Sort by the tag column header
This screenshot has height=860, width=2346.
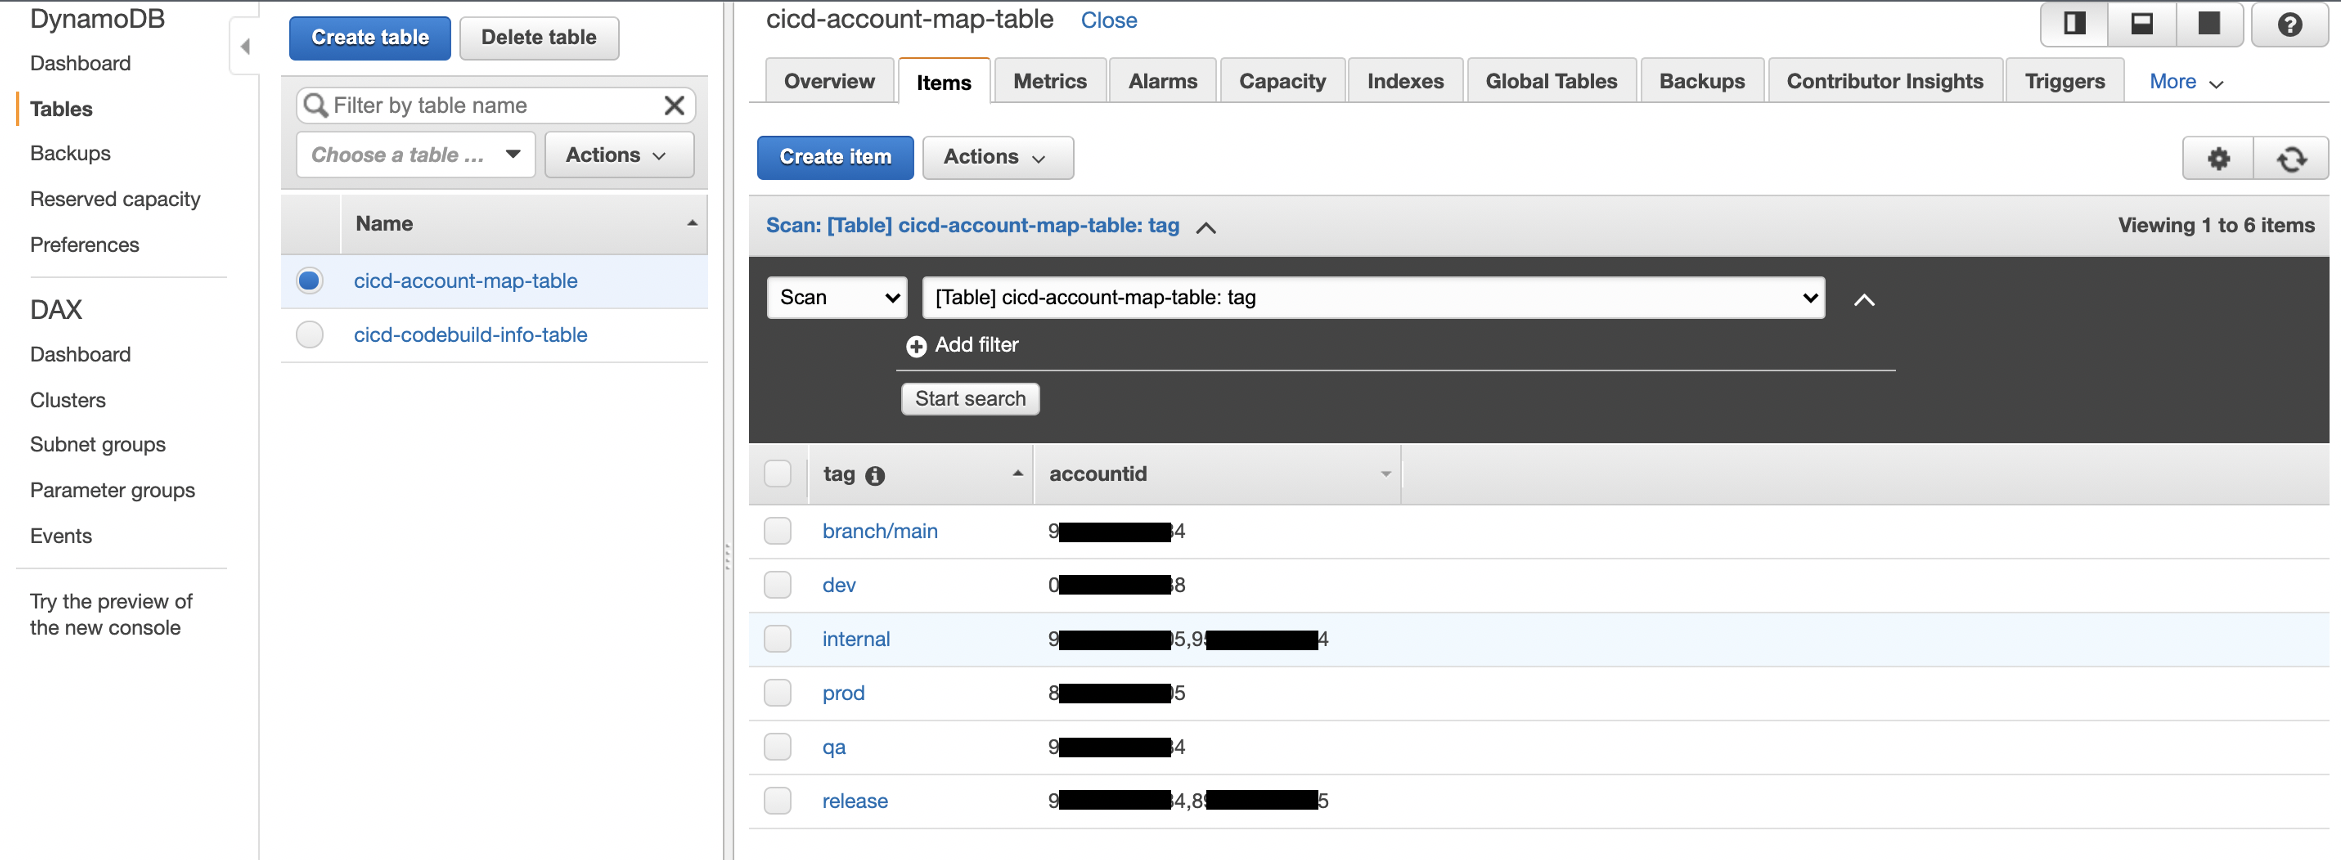[920, 474]
